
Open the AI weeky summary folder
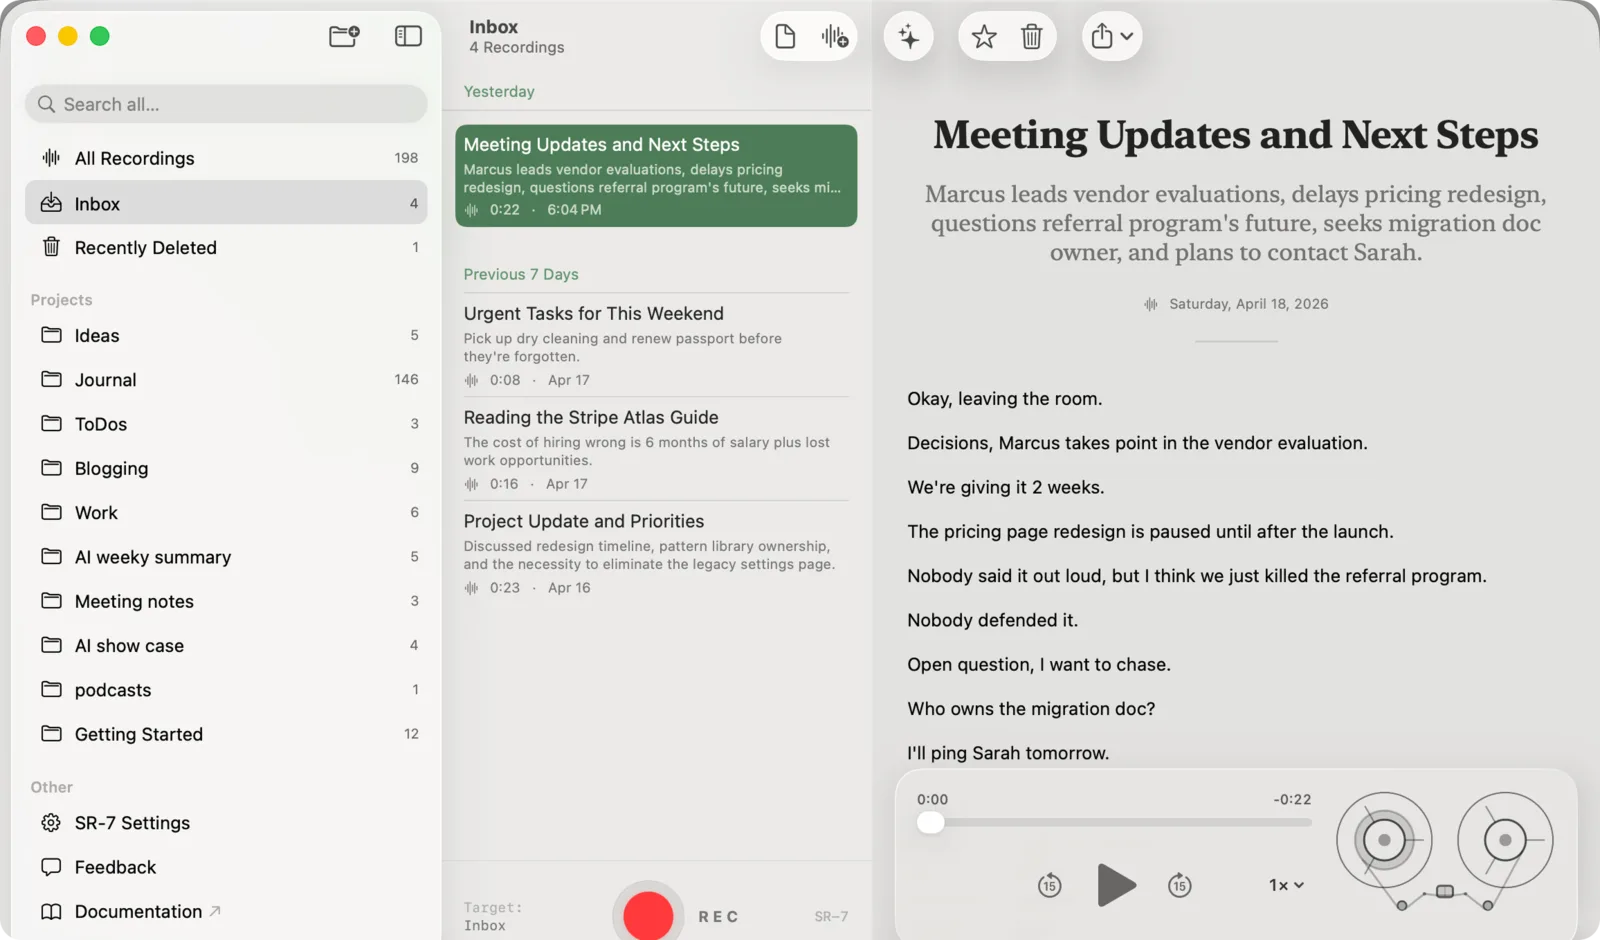pos(226,556)
